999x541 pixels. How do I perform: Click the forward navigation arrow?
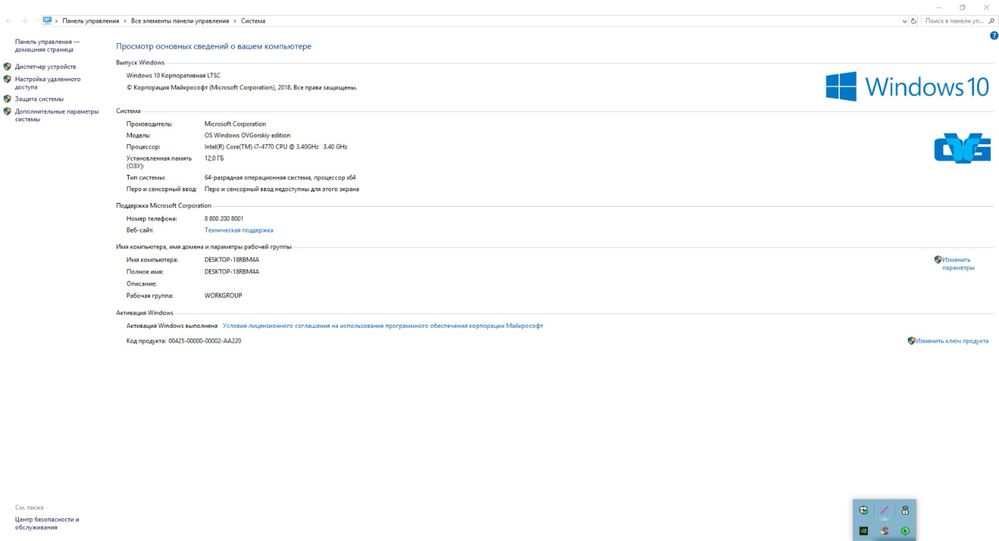(x=24, y=21)
